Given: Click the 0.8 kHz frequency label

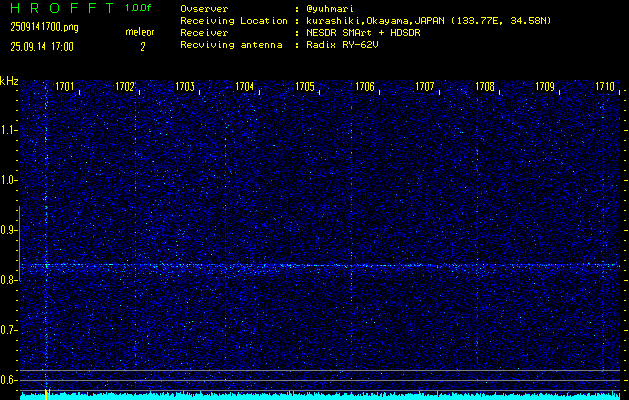Looking at the screenshot, I should click(x=8, y=280).
